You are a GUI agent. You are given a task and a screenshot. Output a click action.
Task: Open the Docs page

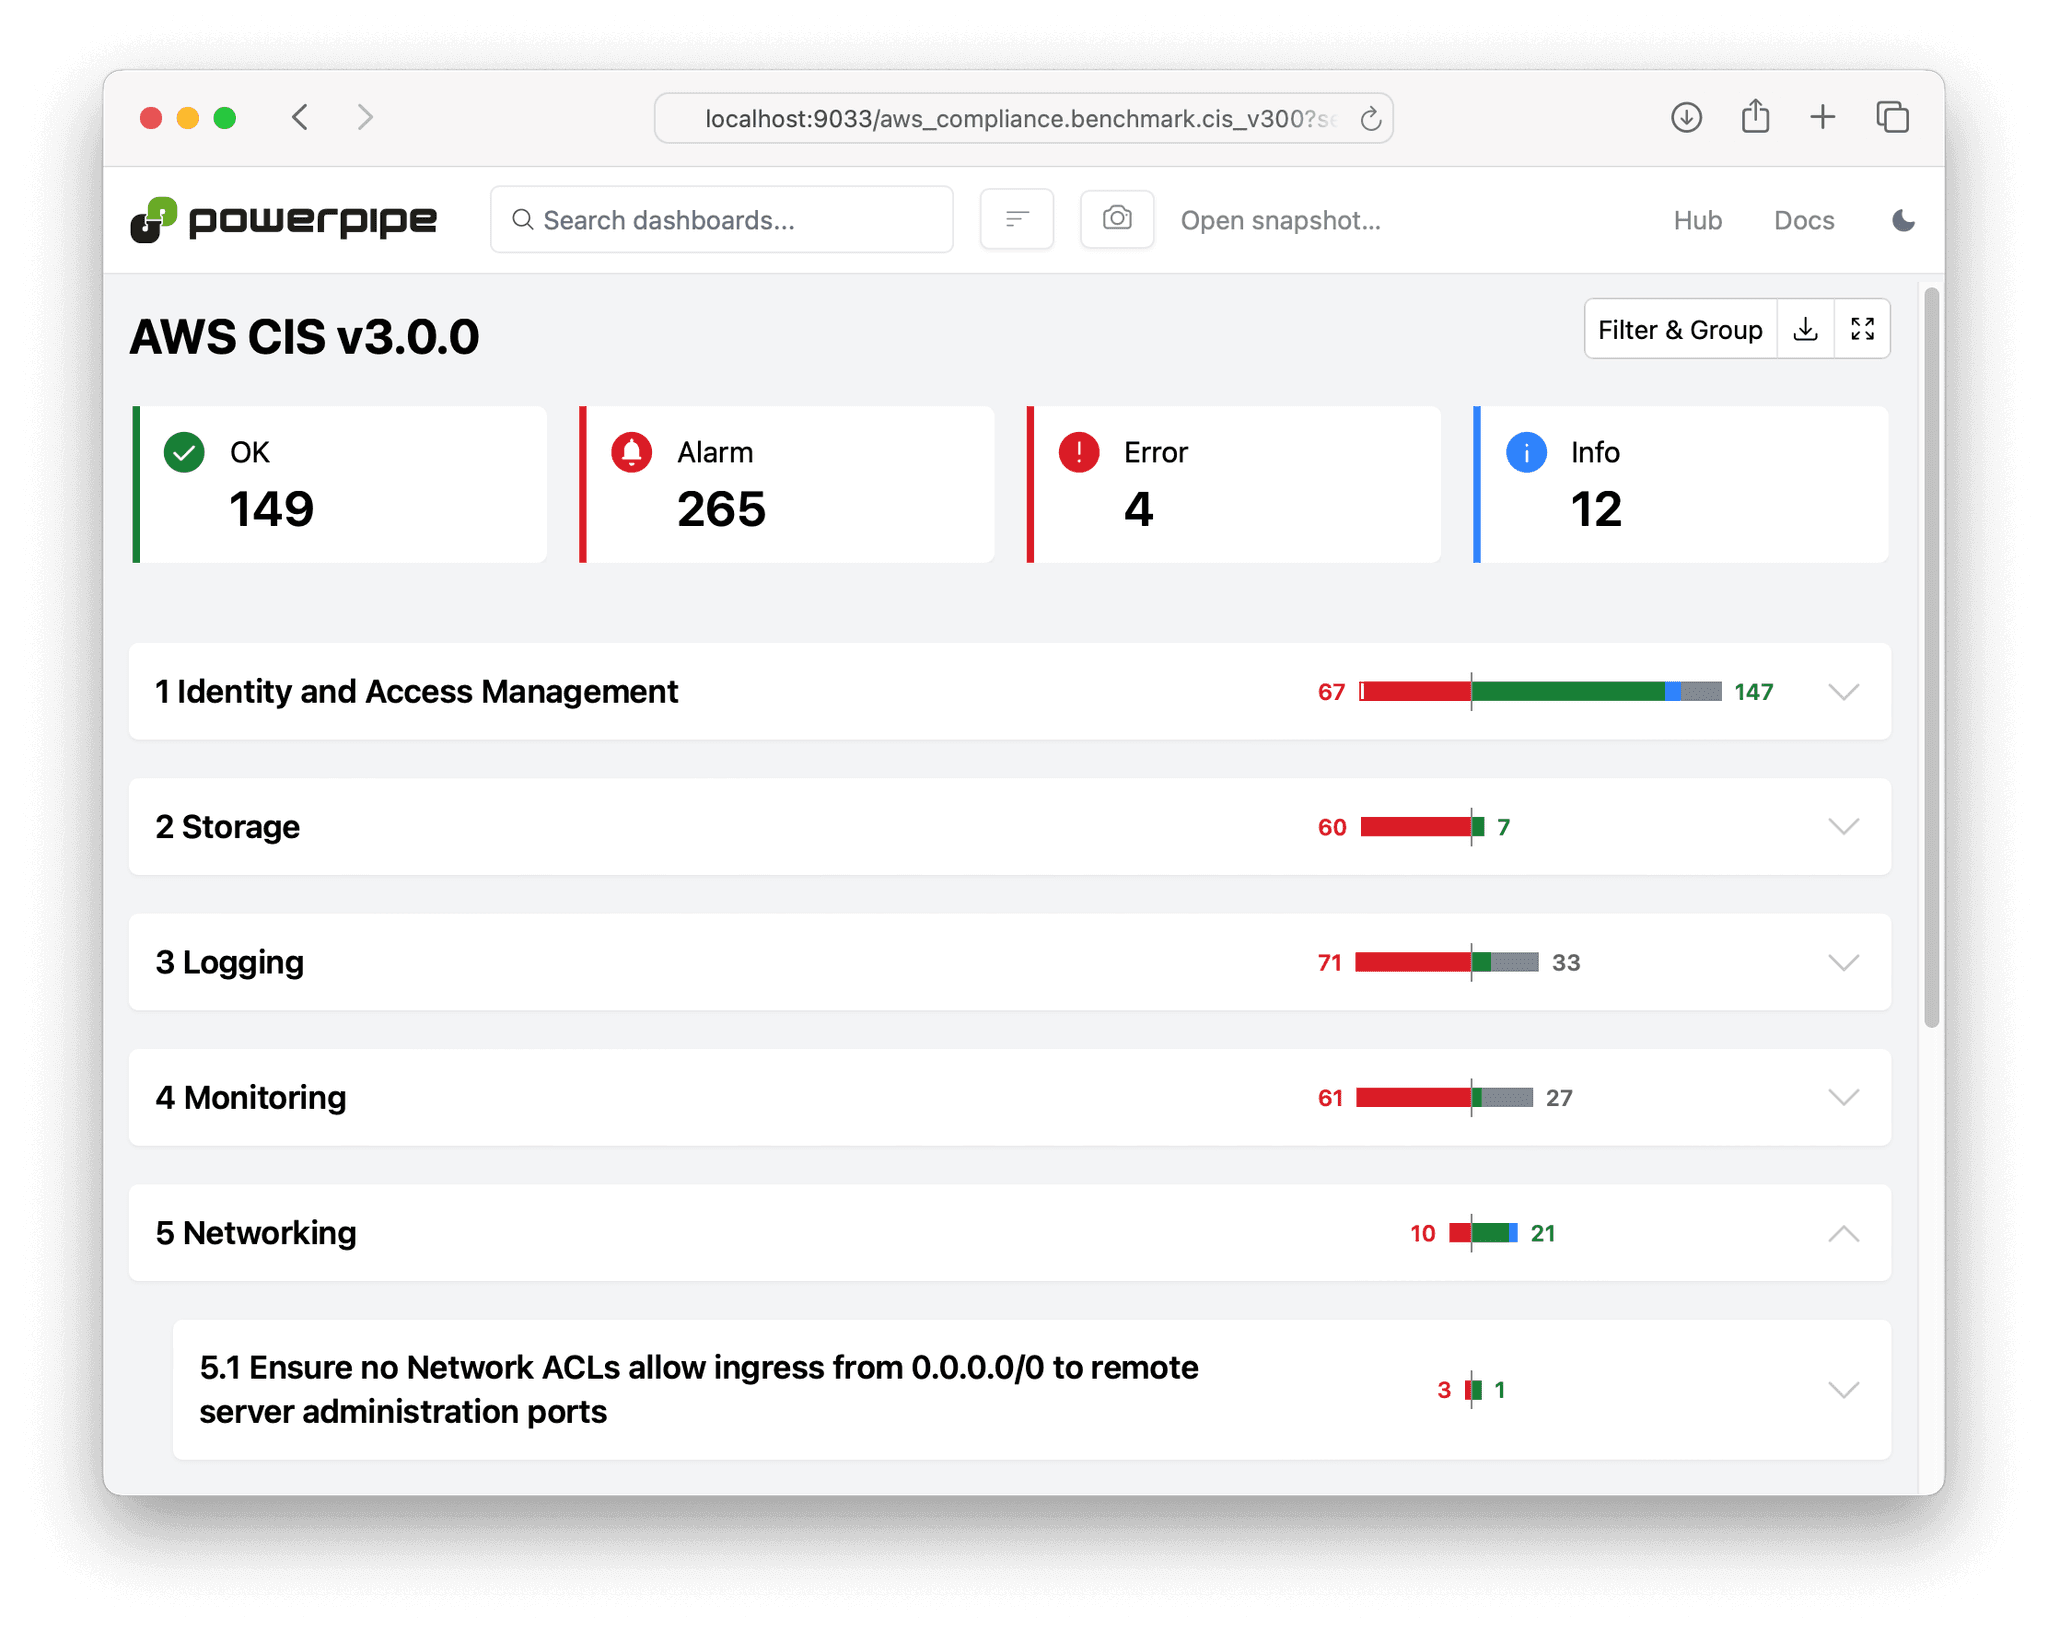coord(1804,220)
